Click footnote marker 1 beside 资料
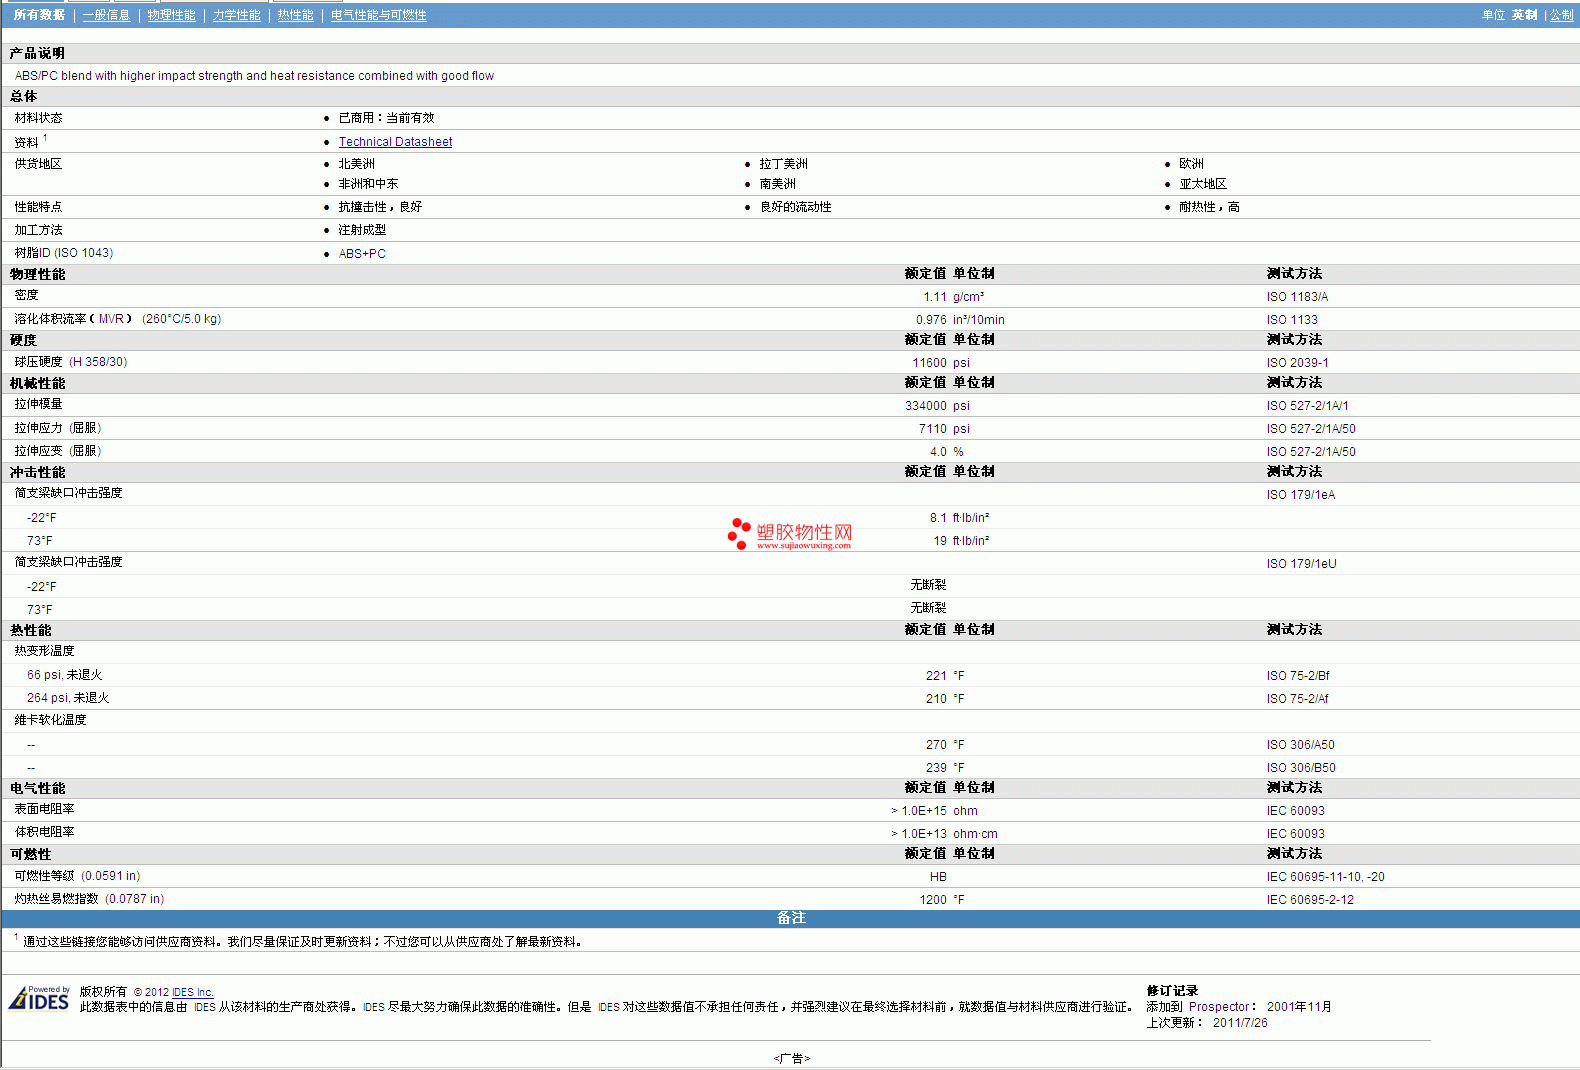 coord(45,138)
